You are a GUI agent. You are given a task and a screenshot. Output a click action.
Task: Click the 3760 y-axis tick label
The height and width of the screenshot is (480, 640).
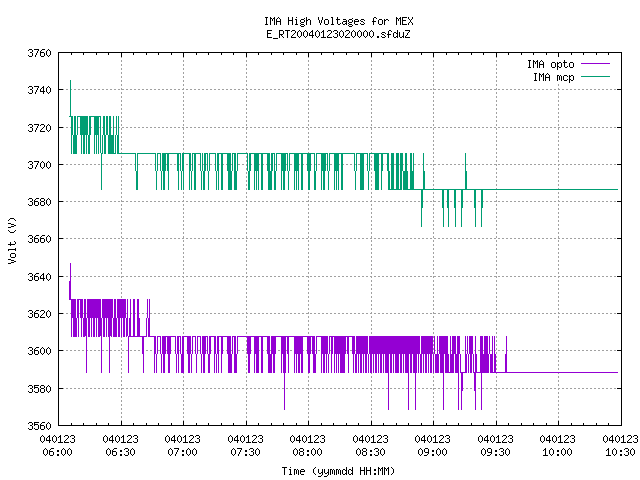(40, 53)
